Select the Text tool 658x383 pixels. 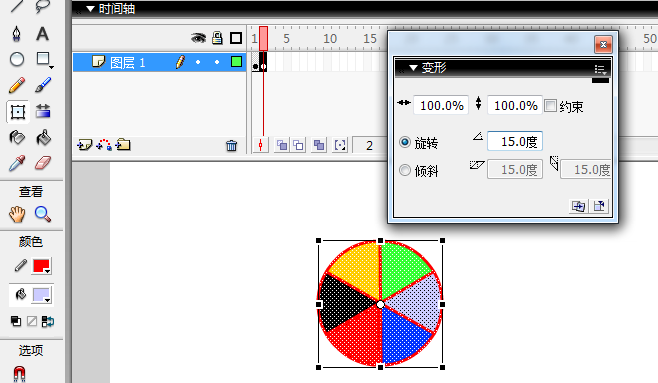42,34
